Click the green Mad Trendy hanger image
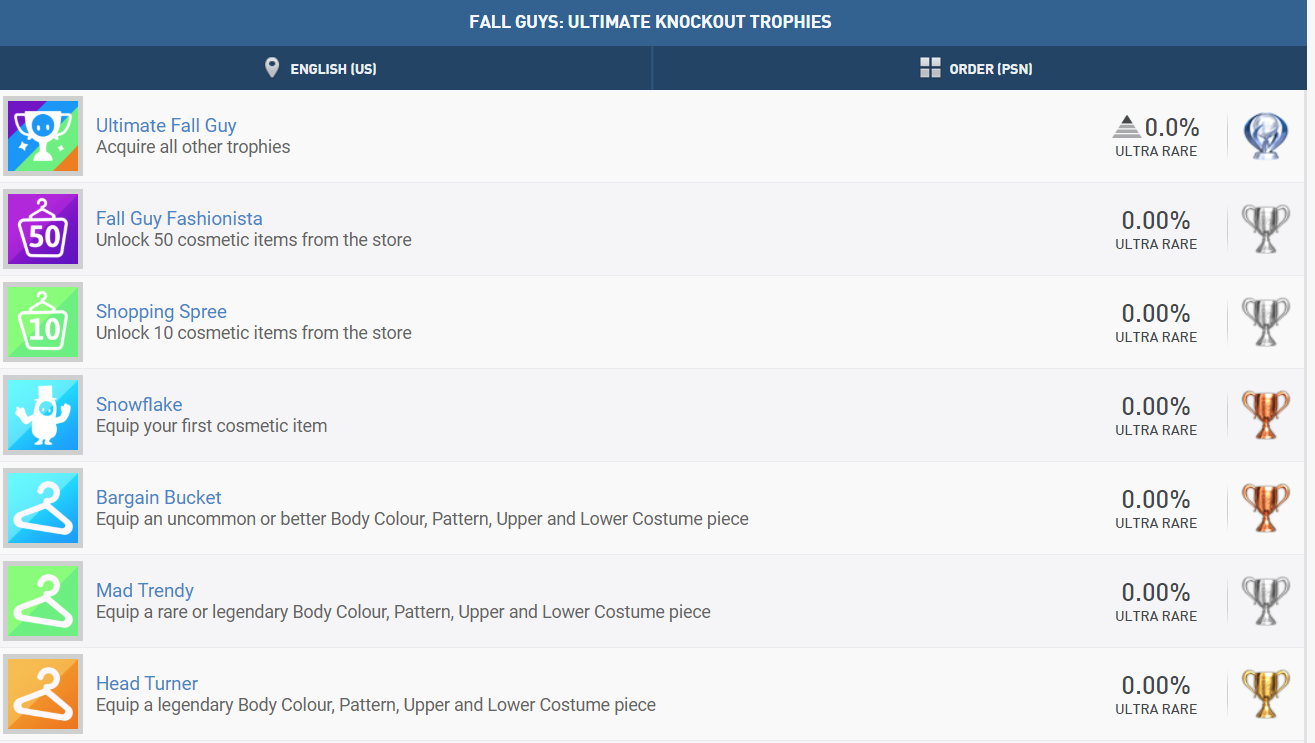This screenshot has width=1315, height=743. (x=43, y=601)
